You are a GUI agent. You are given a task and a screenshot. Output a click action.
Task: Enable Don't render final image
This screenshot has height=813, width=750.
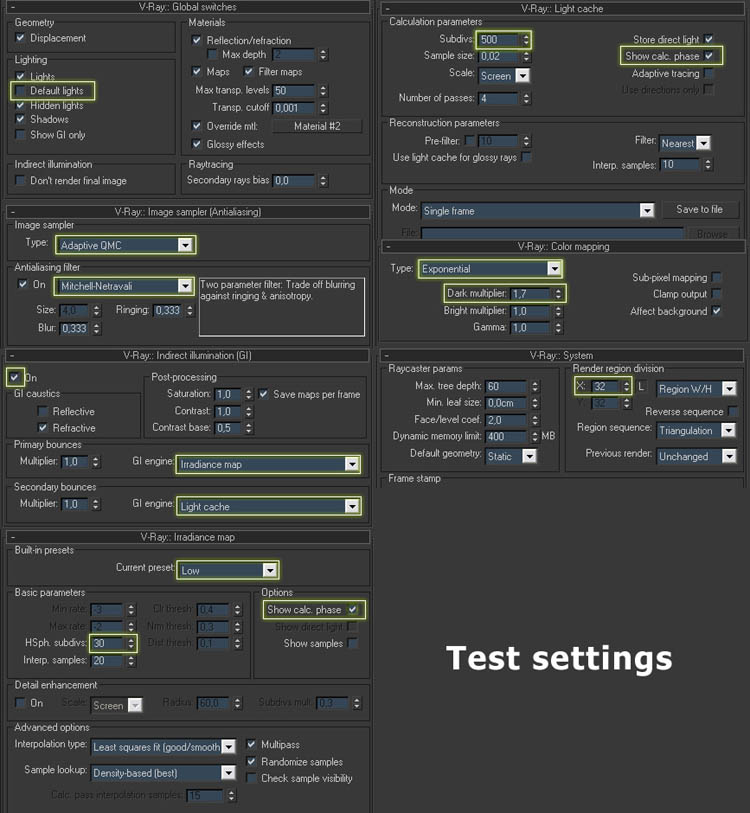coord(22,181)
